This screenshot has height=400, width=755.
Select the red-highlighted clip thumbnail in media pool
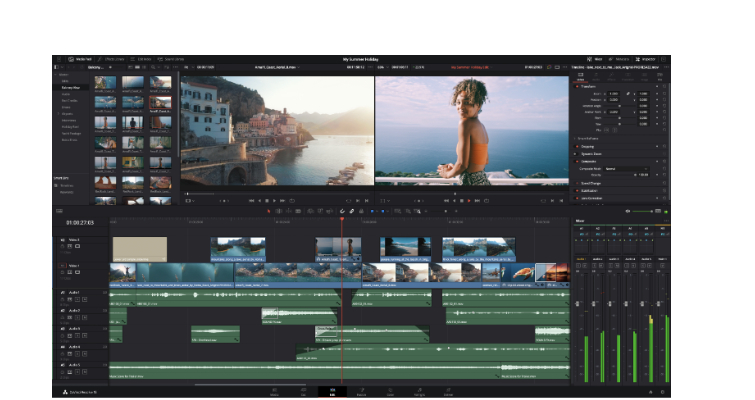pos(160,103)
